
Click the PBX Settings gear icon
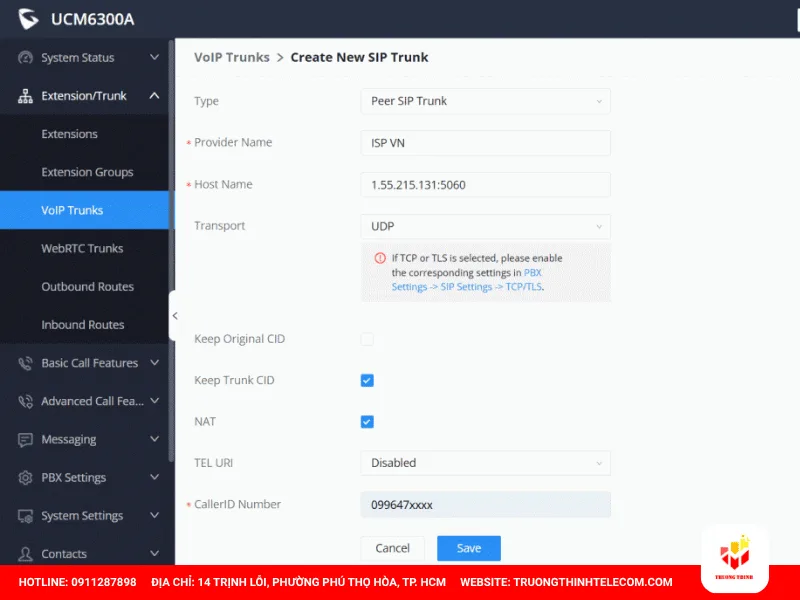point(25,478)
